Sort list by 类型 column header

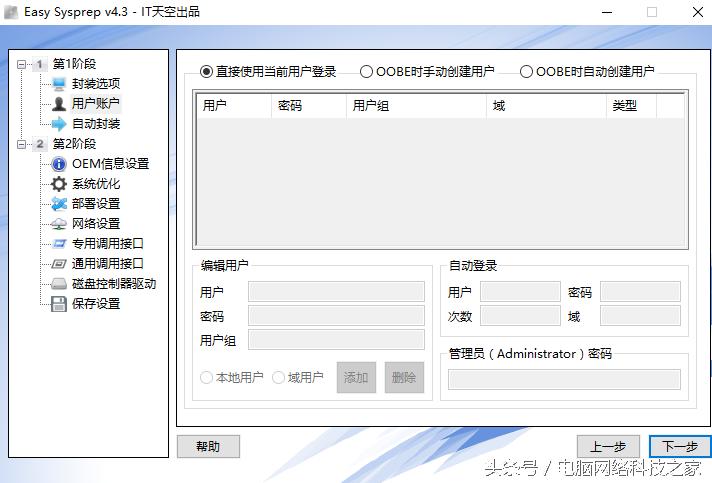point(631,106)
